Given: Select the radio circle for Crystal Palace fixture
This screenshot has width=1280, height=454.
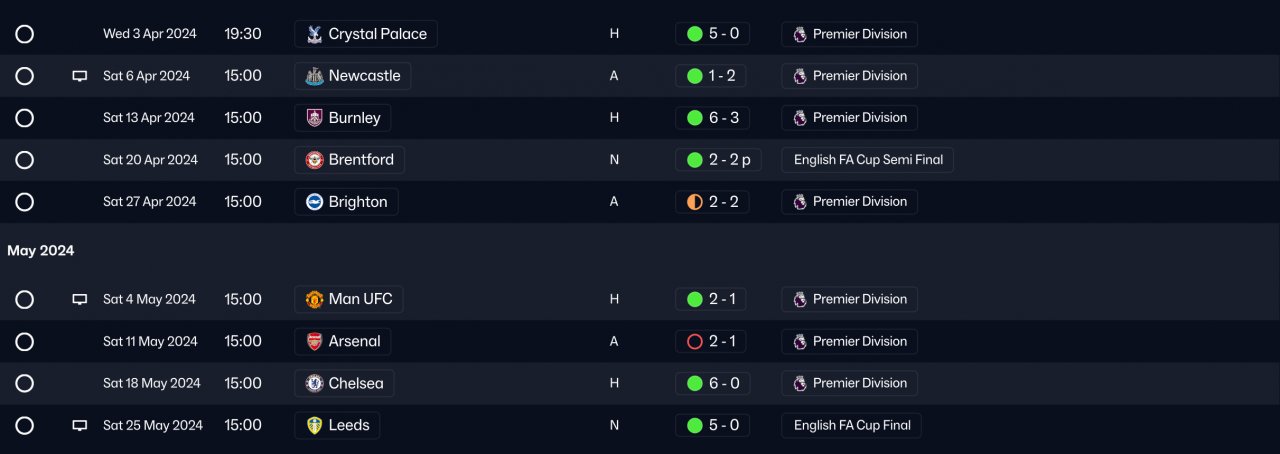Looking at the screenshot, I should 25,34.
